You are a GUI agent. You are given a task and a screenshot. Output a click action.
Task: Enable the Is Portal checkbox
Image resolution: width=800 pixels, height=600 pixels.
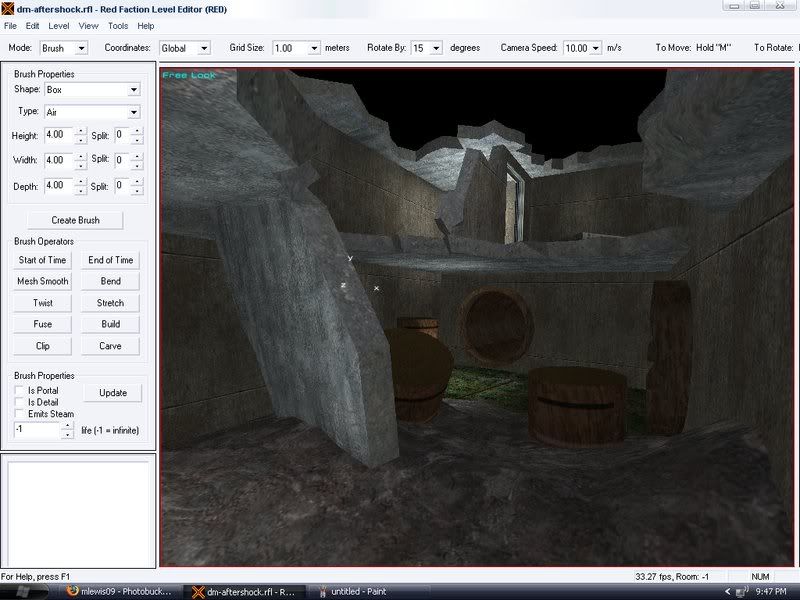coord(19,390)
